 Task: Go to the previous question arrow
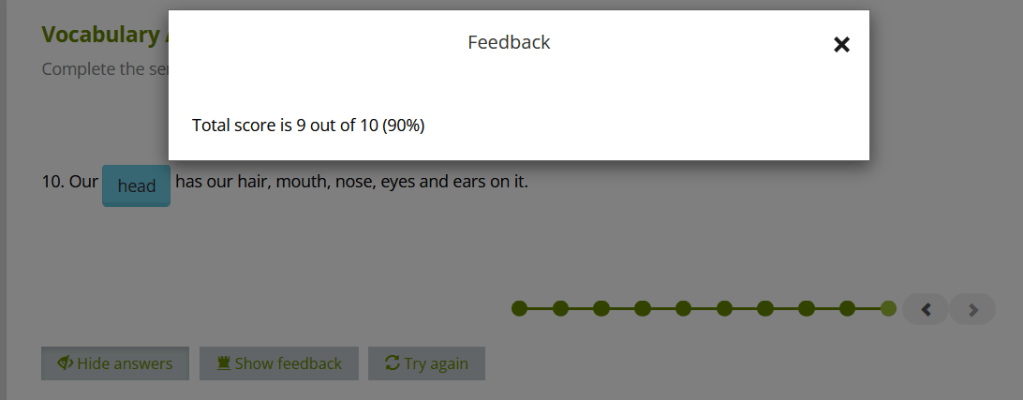926,309
